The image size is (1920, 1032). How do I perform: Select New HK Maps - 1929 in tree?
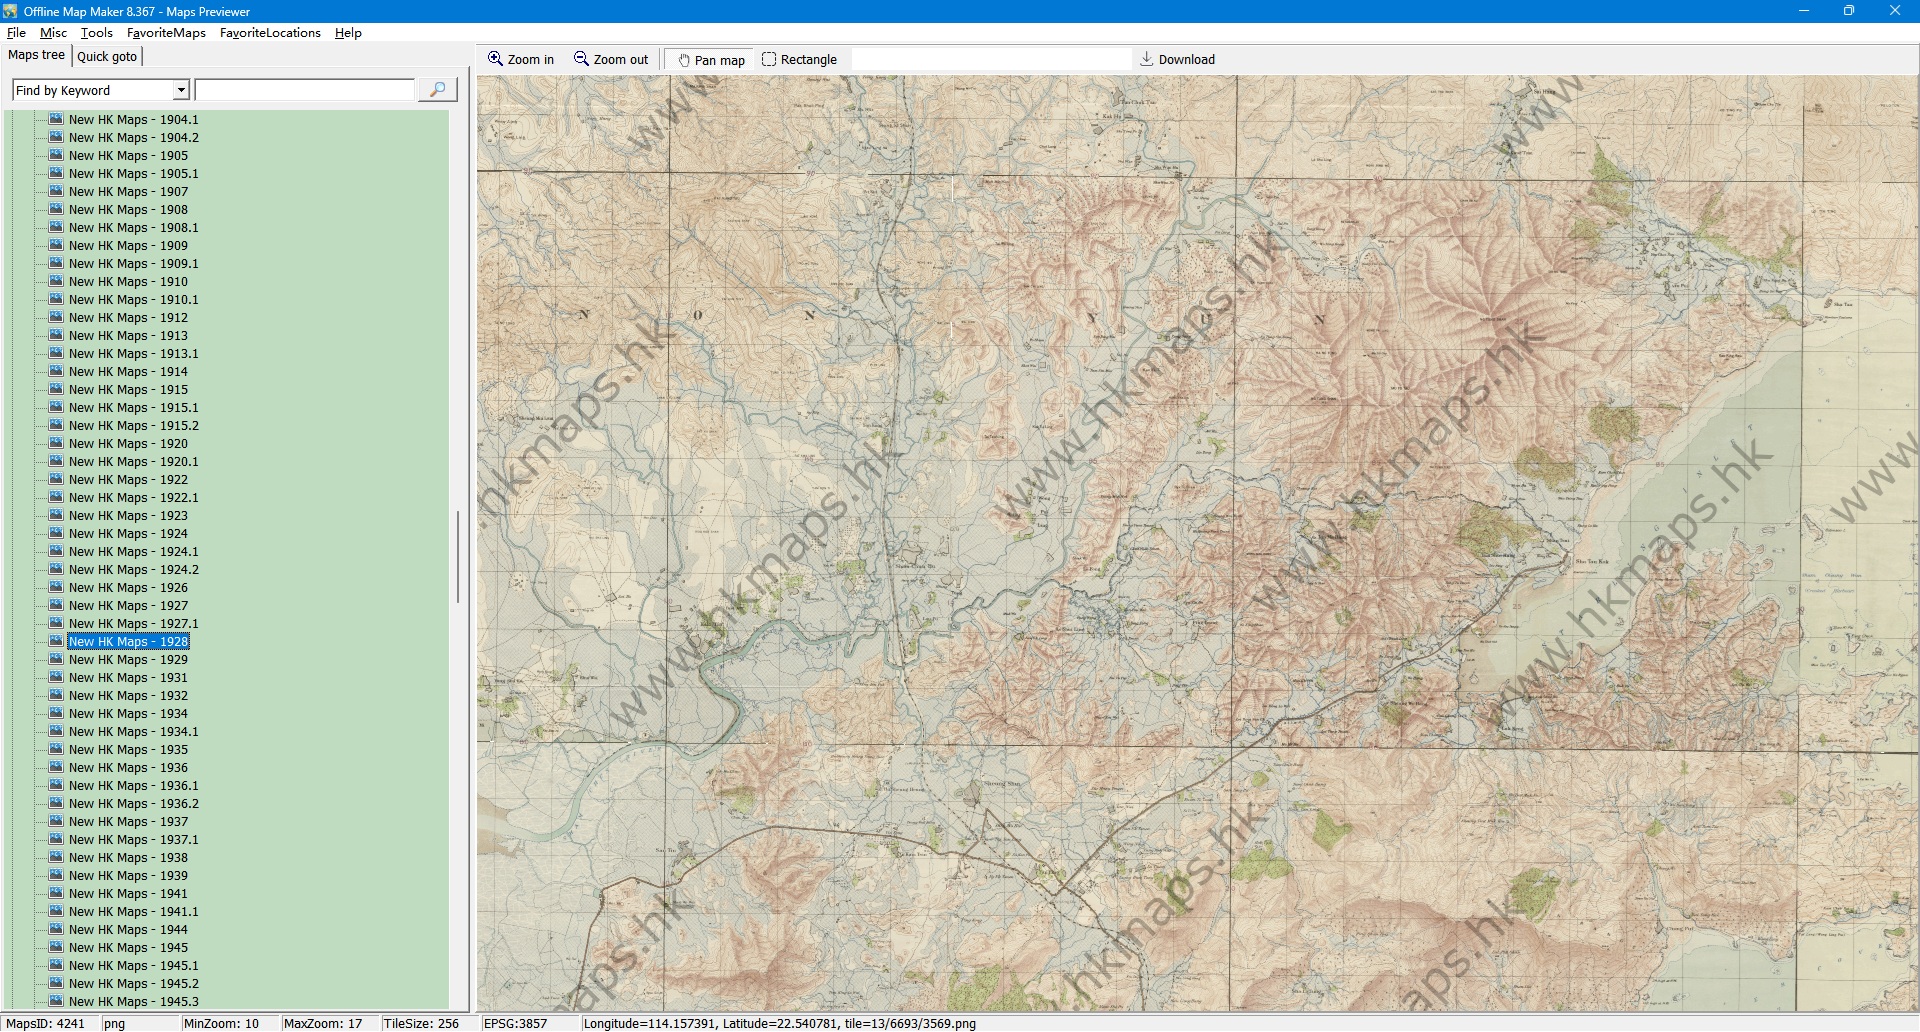(x=128, y=660)
